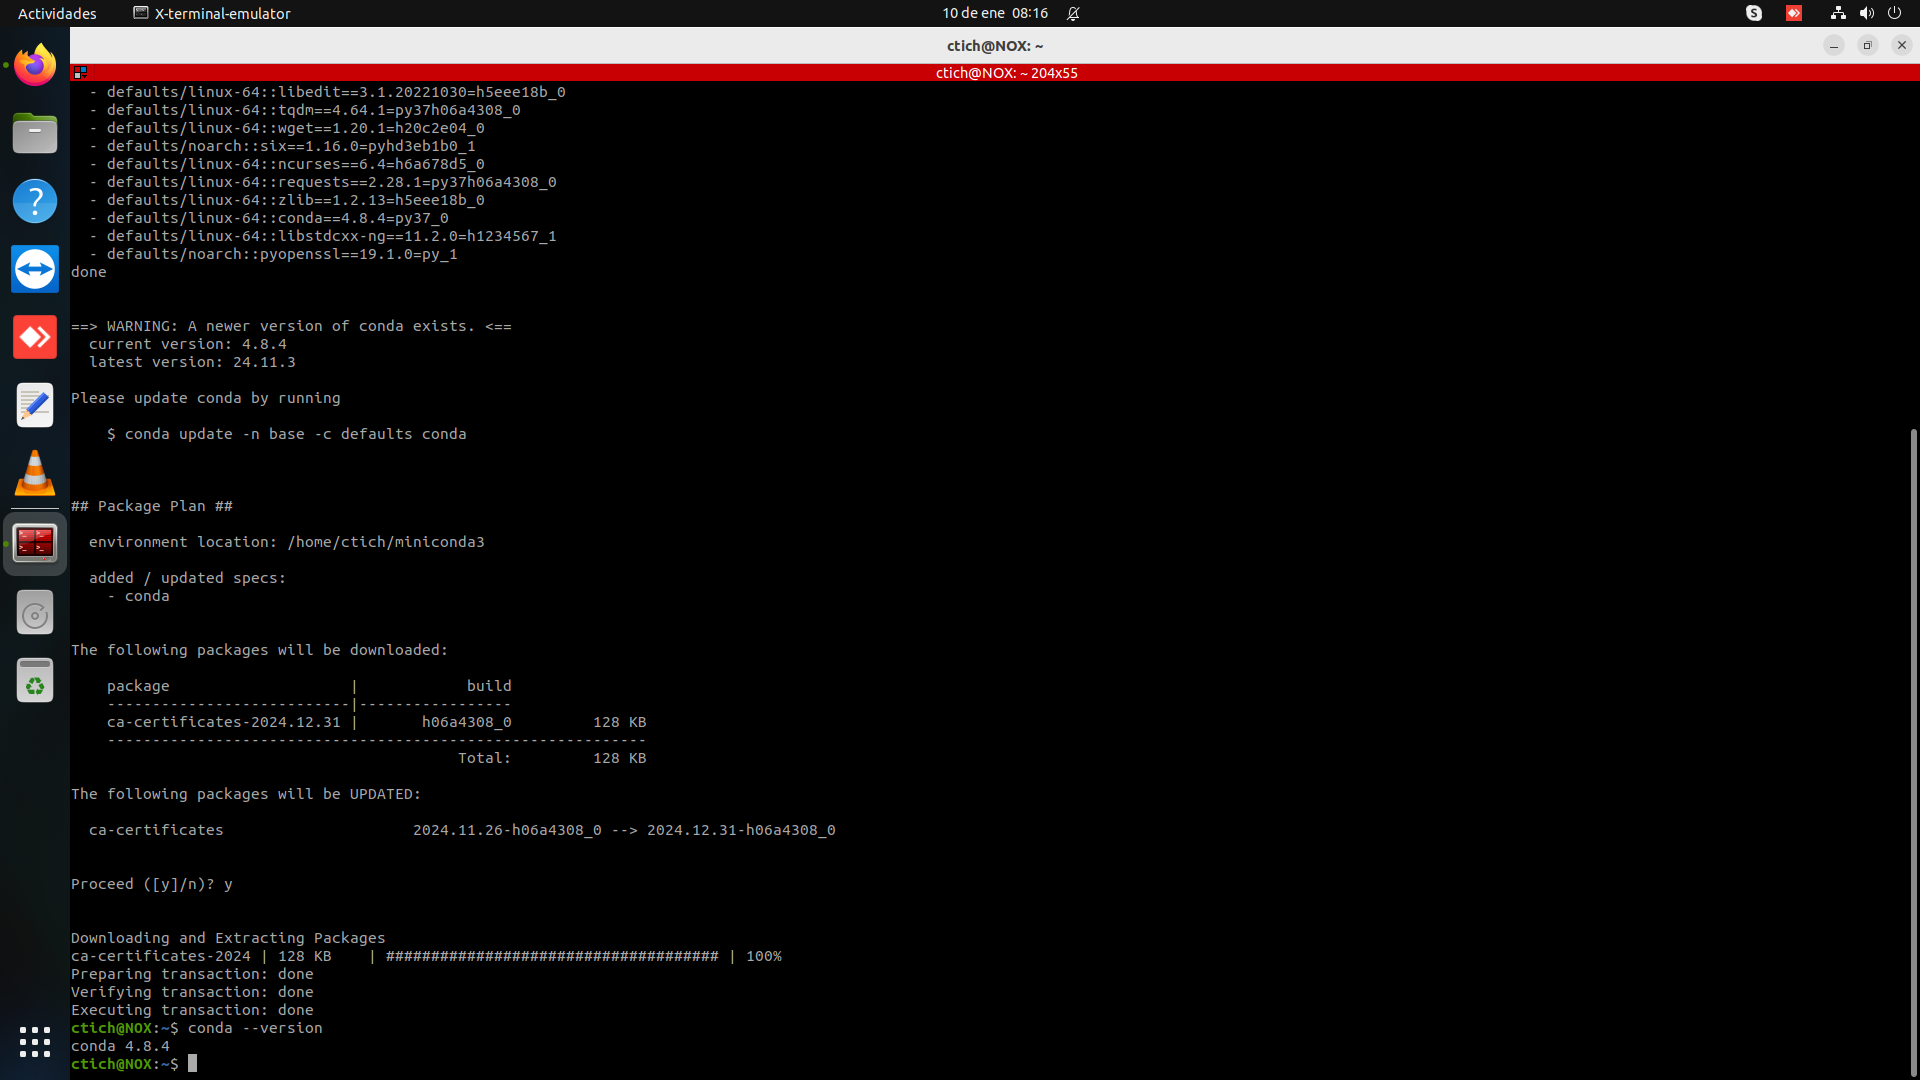This screenshot has width=1920, height=1080.
Task: Click the Terminator terminal dock icon
Action: pos(35,543)
